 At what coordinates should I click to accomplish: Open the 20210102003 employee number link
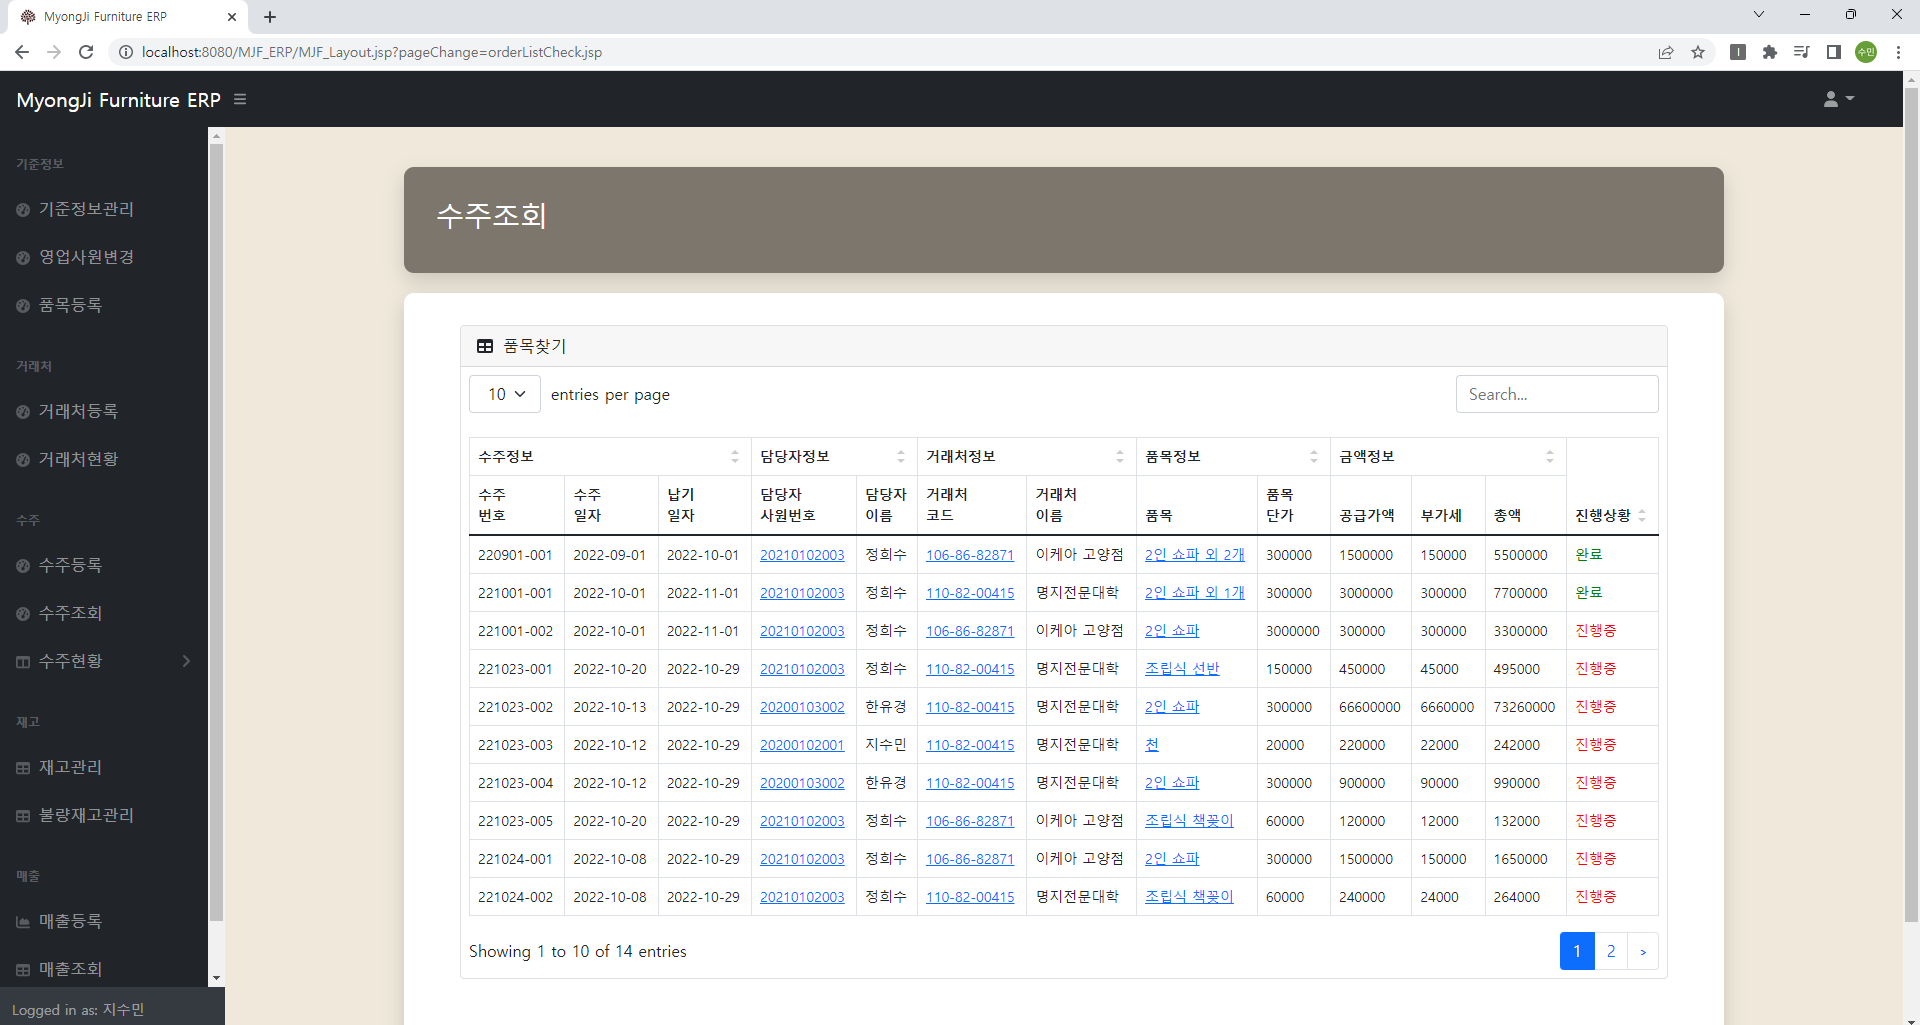[x=803, y=554]
